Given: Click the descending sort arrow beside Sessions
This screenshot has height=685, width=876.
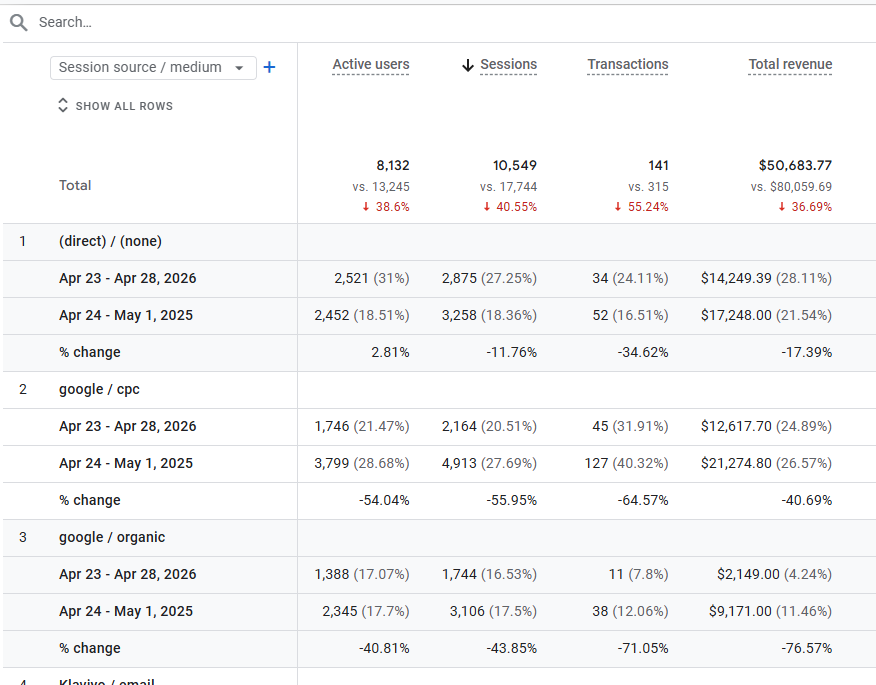Looking at the screenshot, I should (x=467, y=65).
